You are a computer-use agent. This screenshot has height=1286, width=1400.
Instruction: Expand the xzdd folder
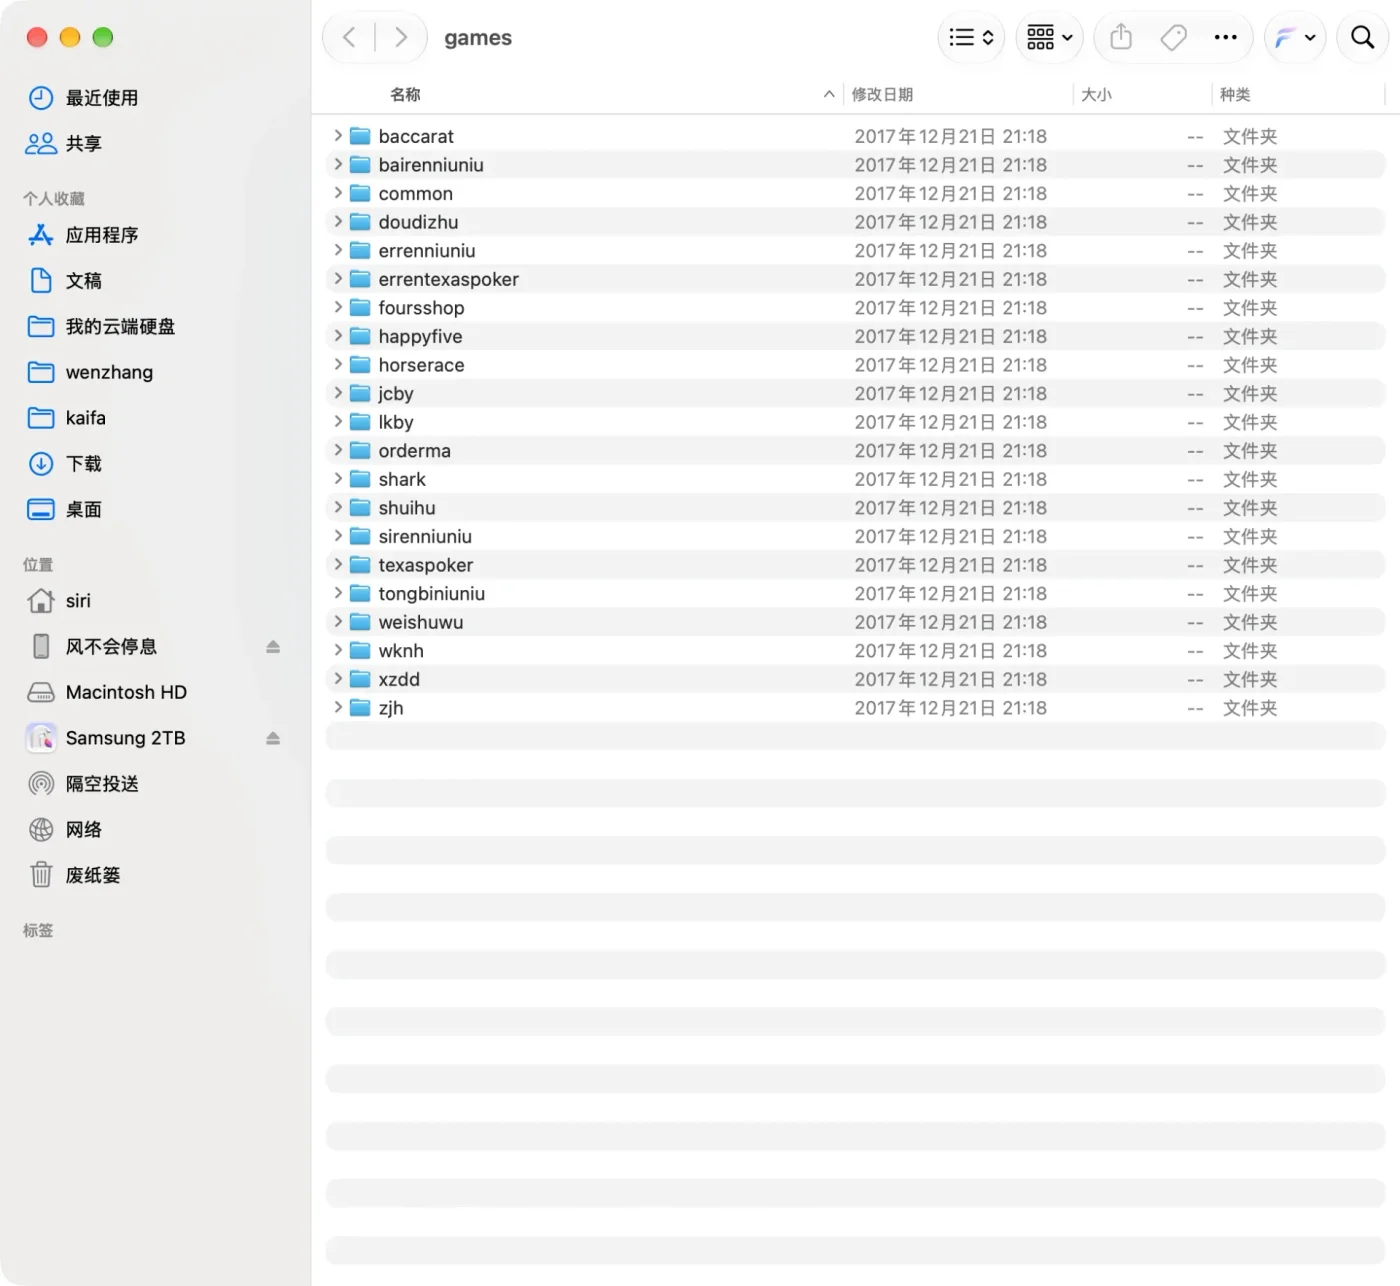[338, 678]
